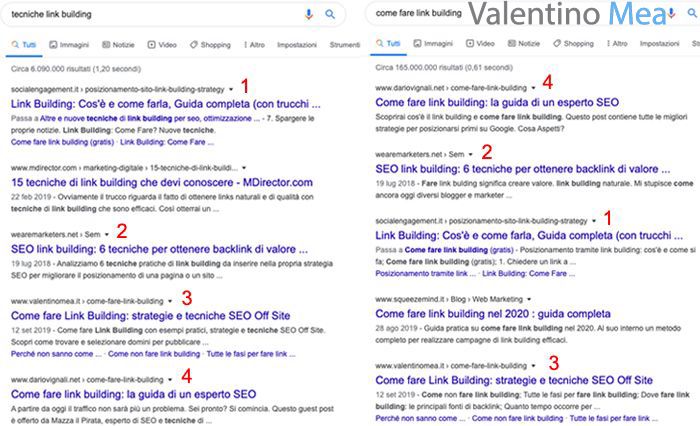Screen dimensions: 700x426
Task: Click the www.mdirector.com › marketing-digitale breadcrumb
Action: tap(124, 168)
